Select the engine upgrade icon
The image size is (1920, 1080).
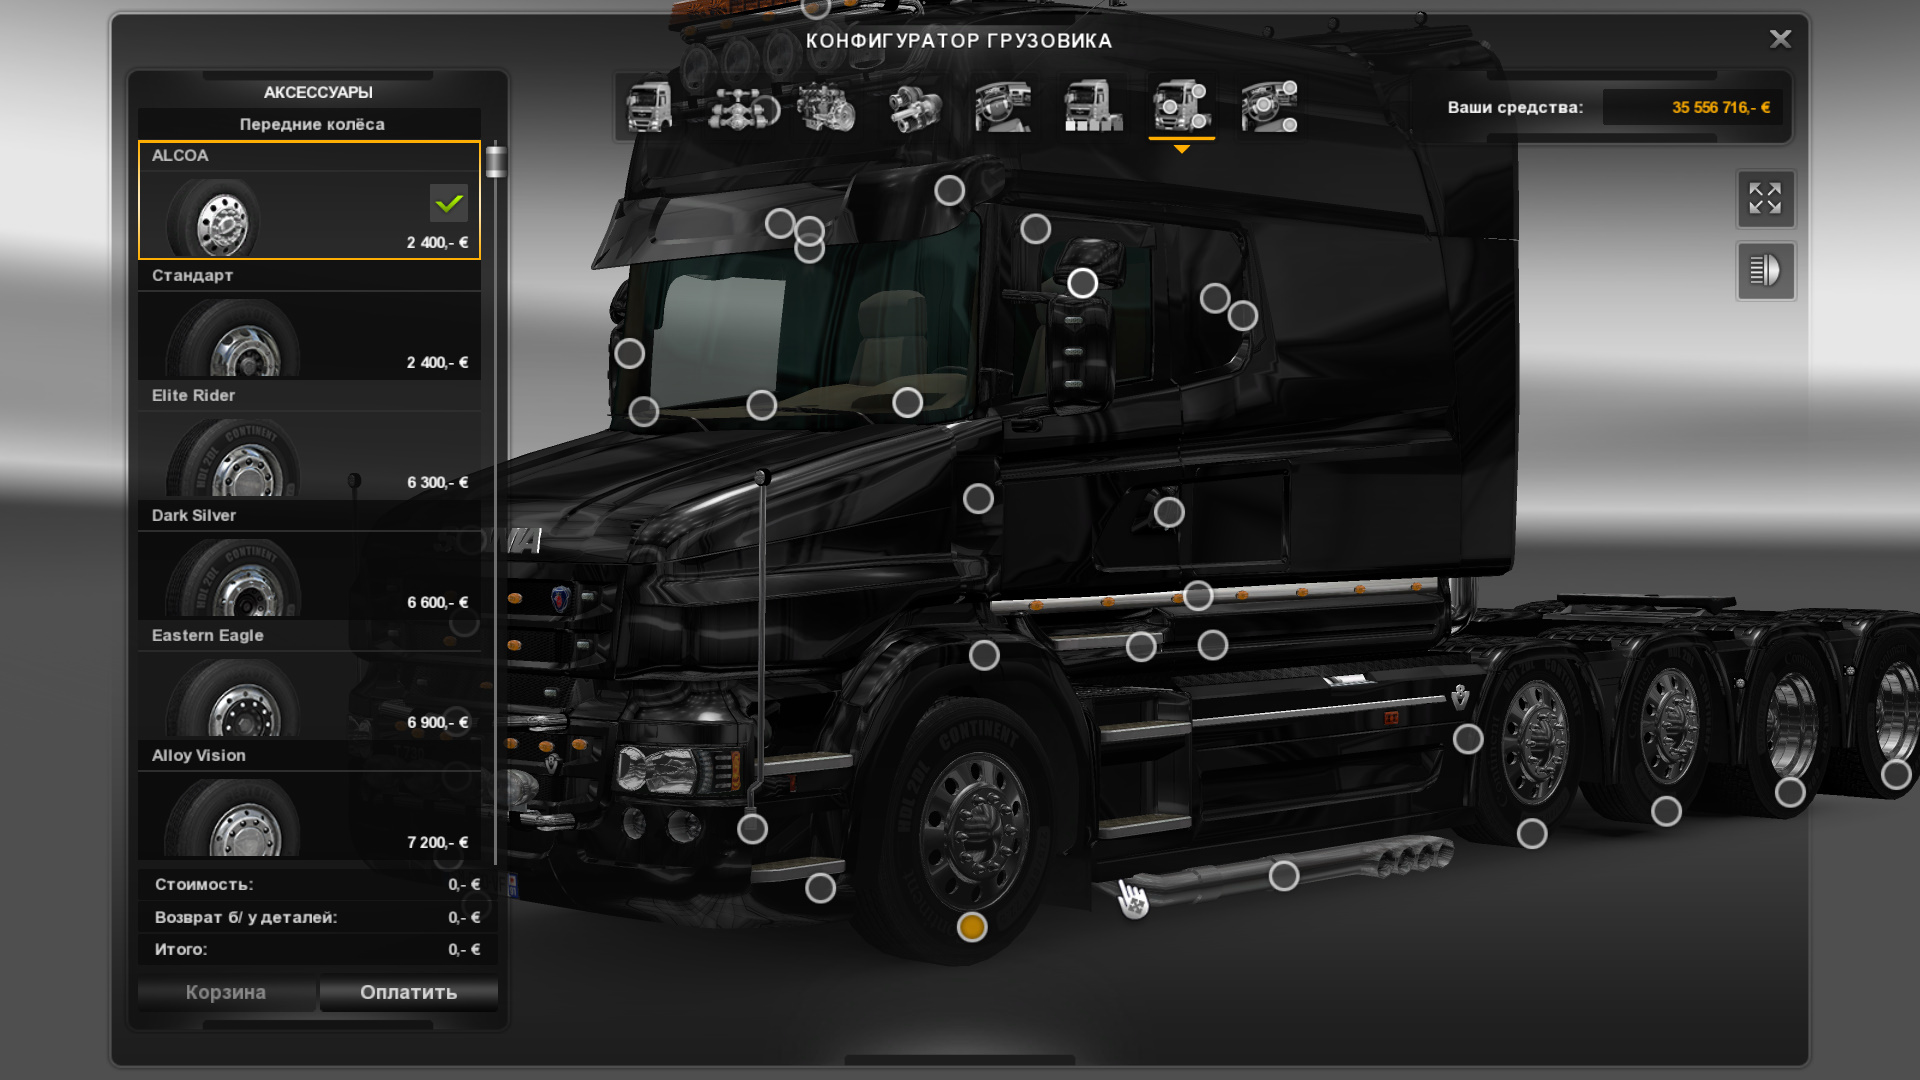pos(827,107)
